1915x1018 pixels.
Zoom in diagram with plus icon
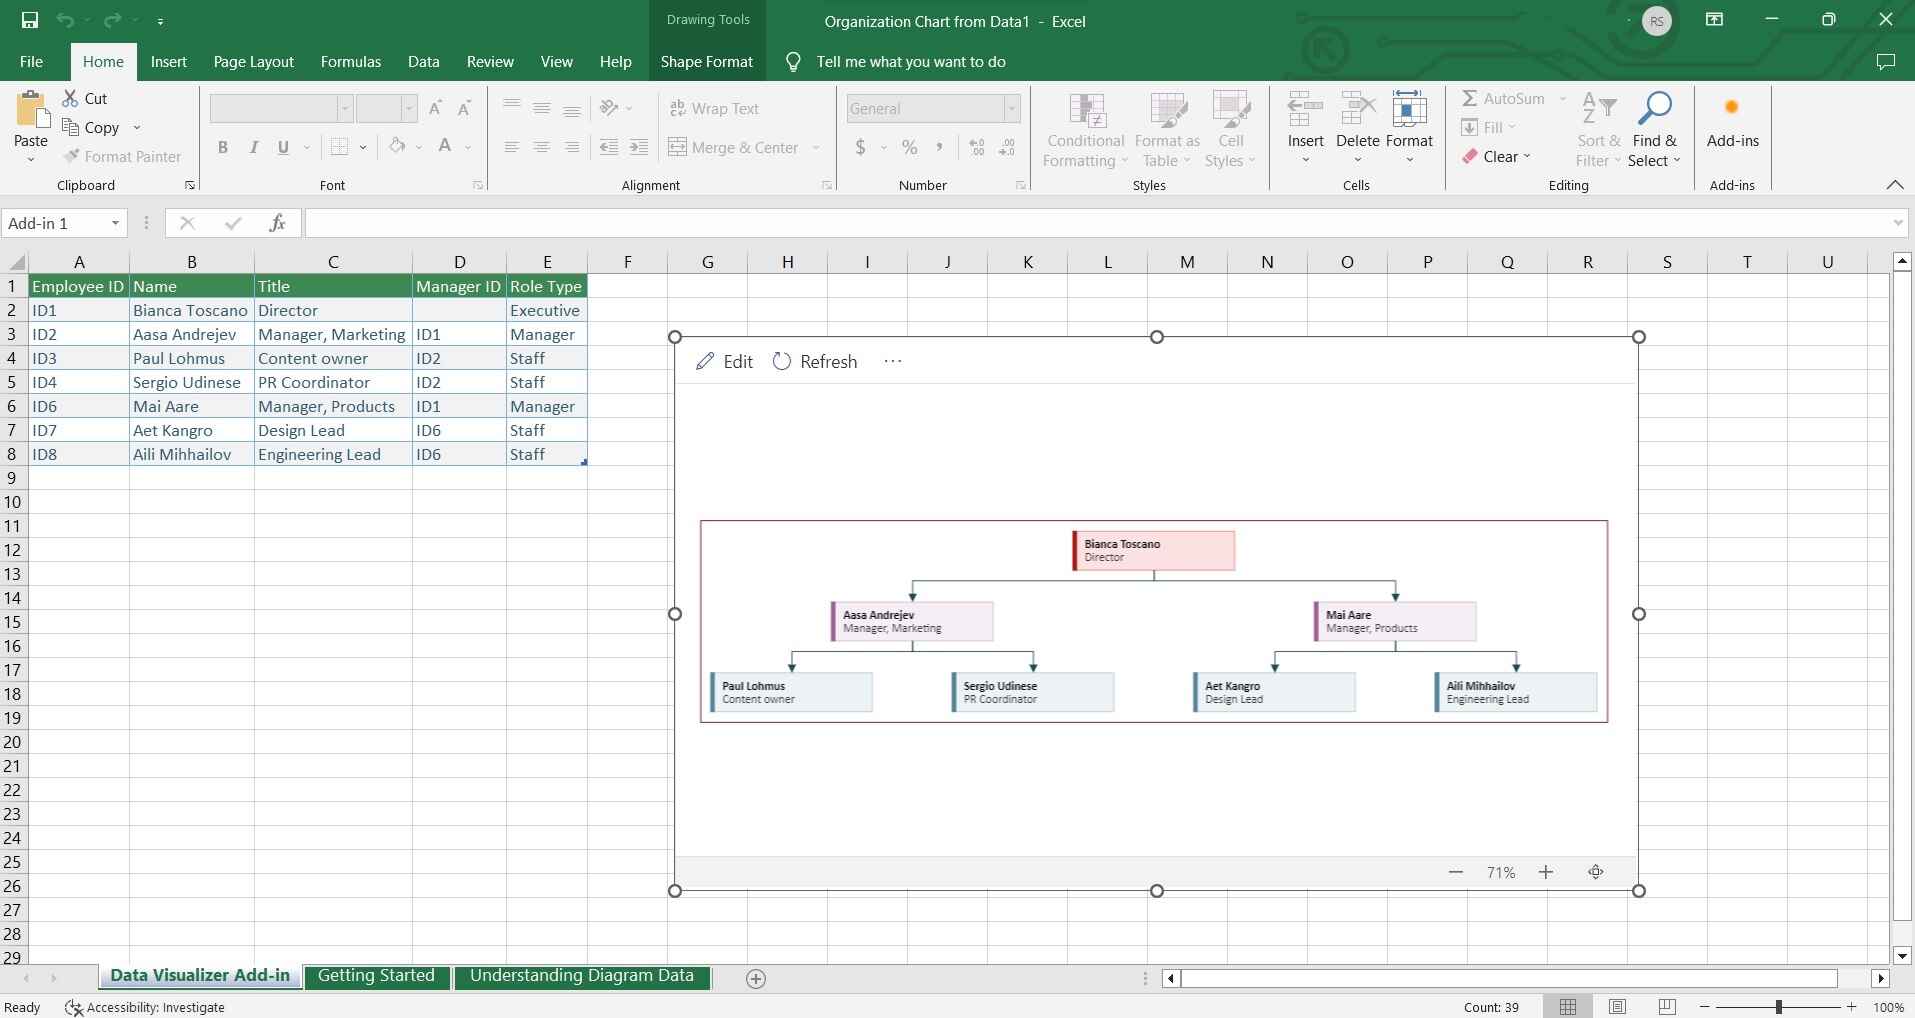[1546, 872]
